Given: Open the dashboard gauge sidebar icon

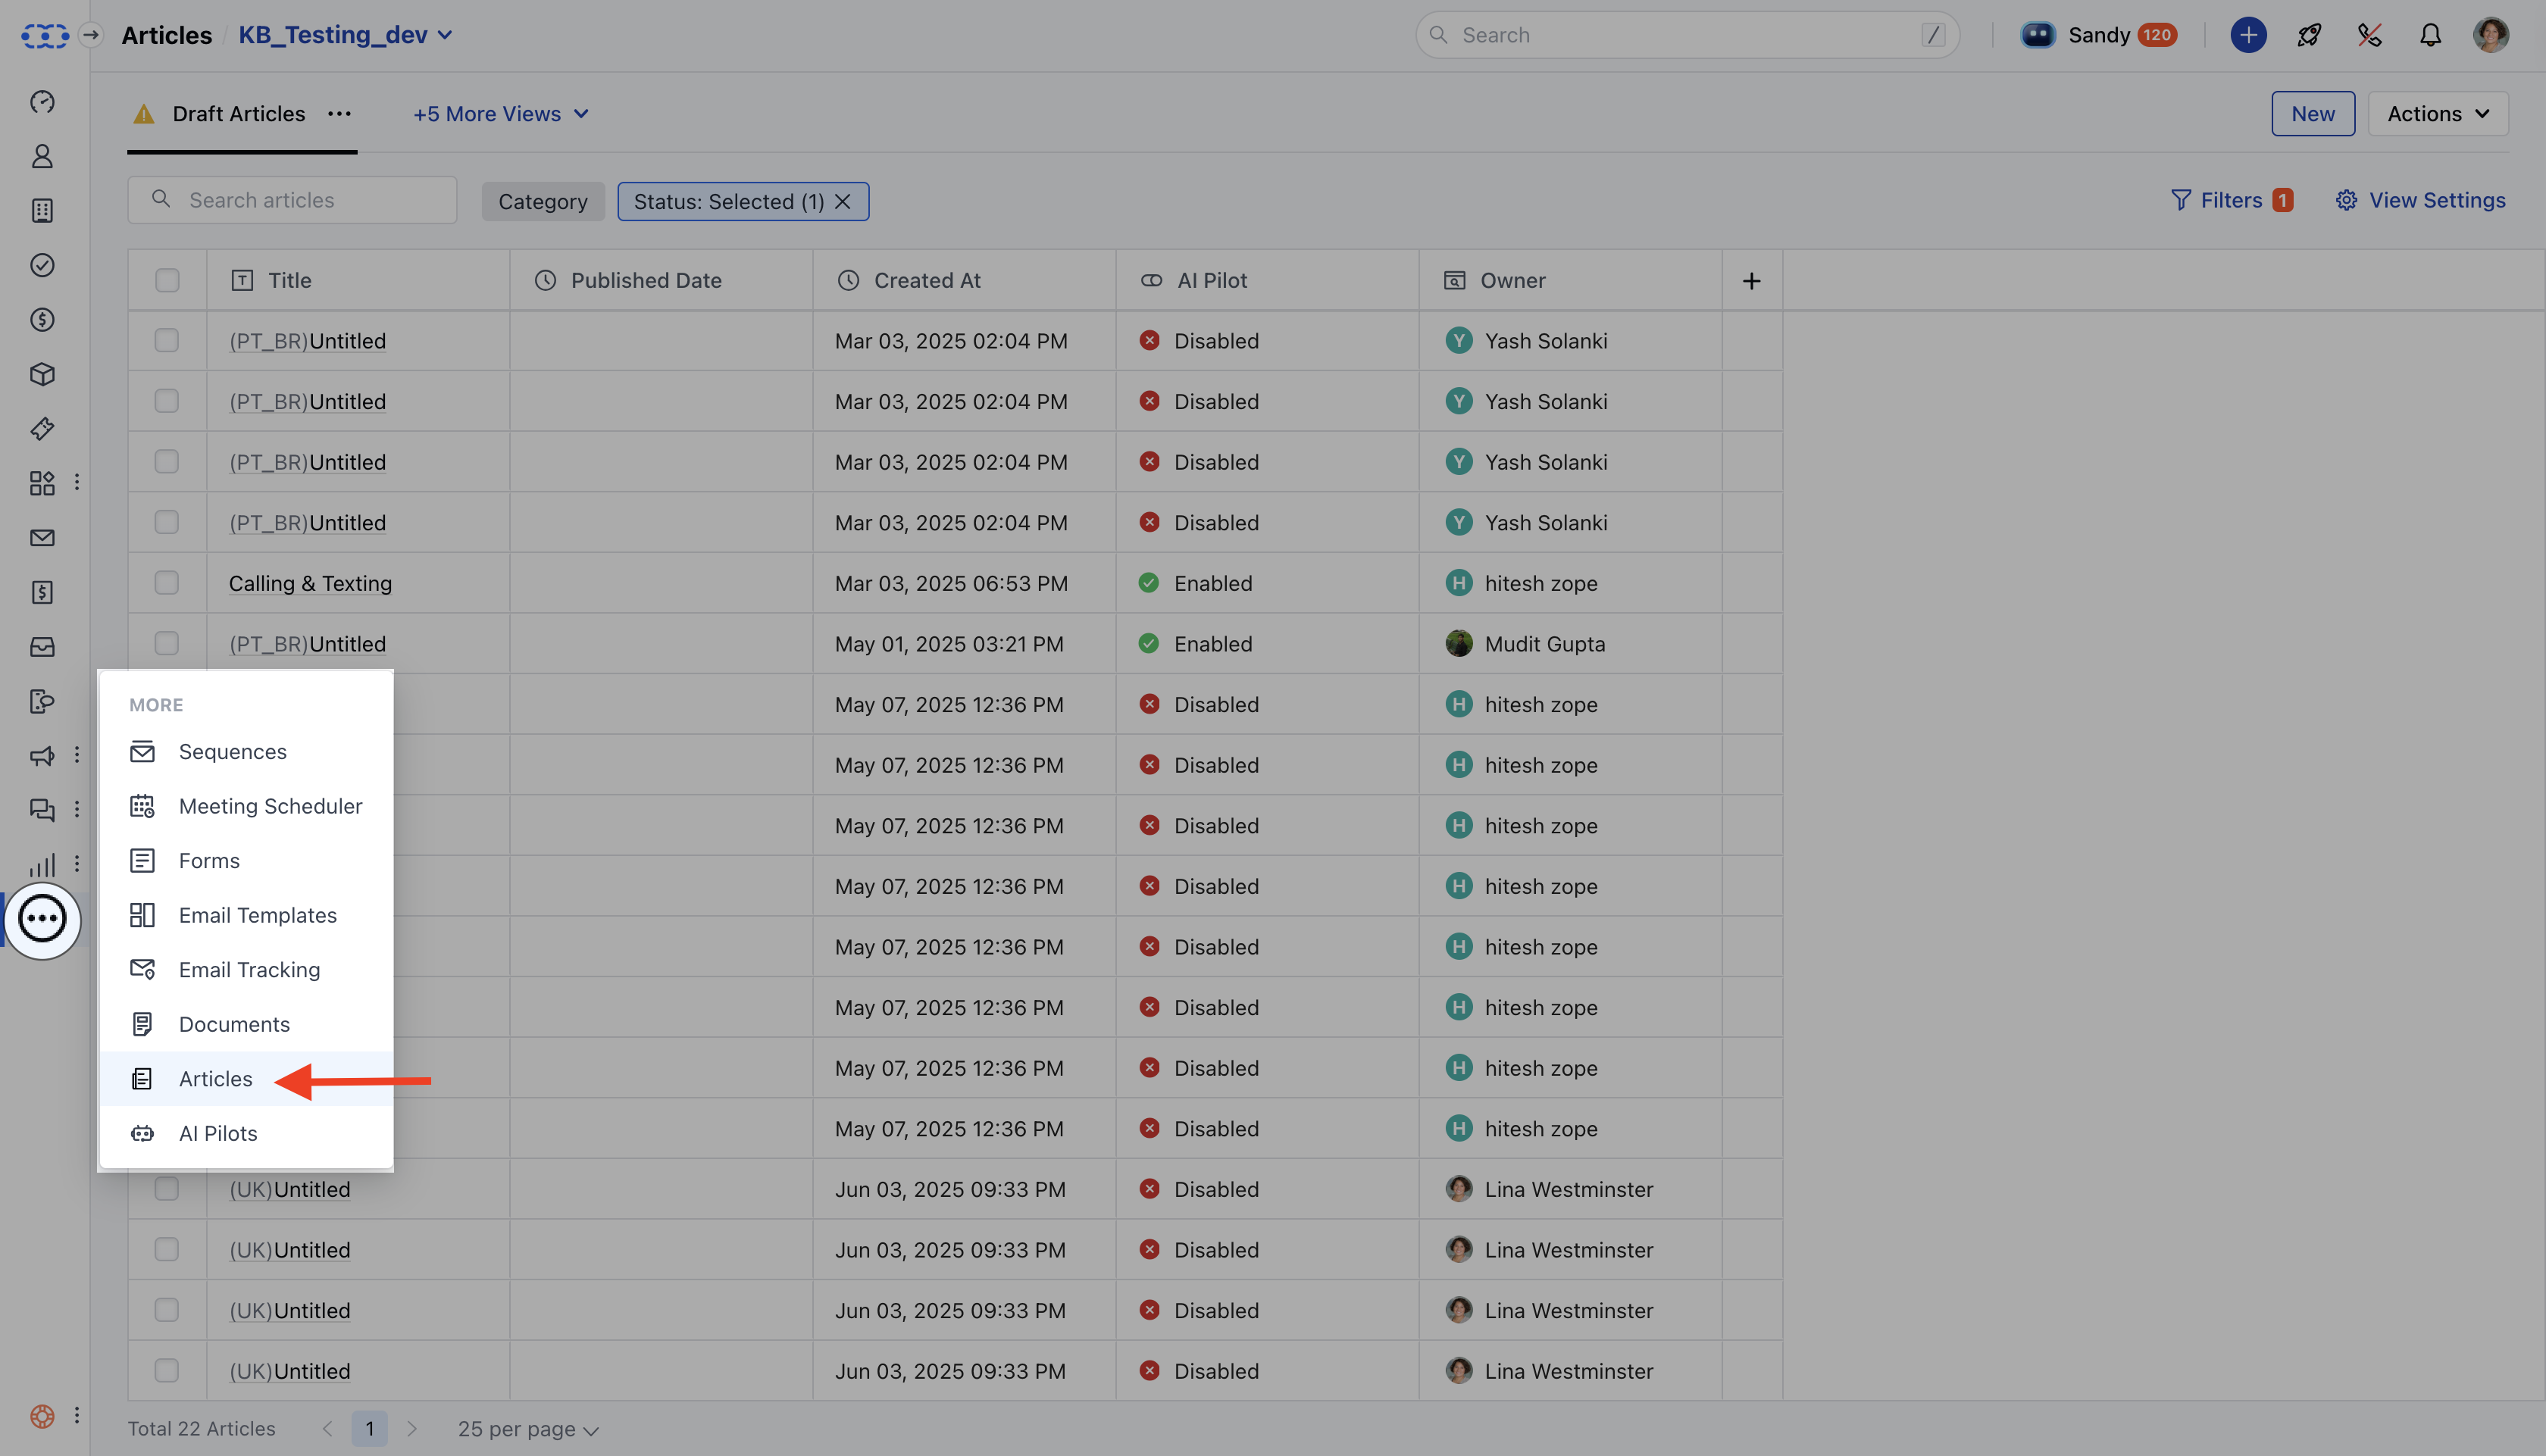Looking at the screenshot, I should pyautogui.click(x=42, y=101).
